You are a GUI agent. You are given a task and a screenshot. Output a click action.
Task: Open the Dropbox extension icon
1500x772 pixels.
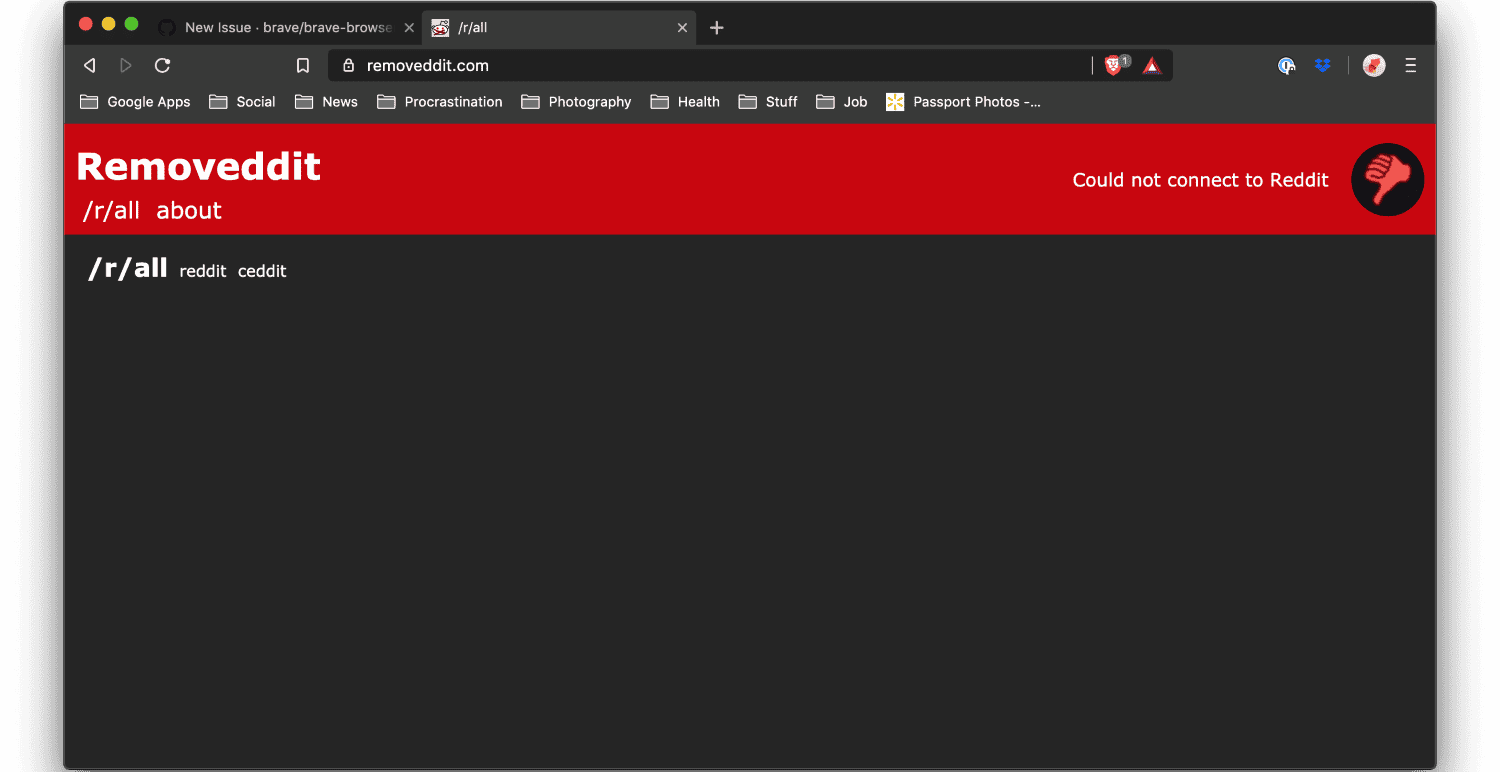(x=1323, y=66)
